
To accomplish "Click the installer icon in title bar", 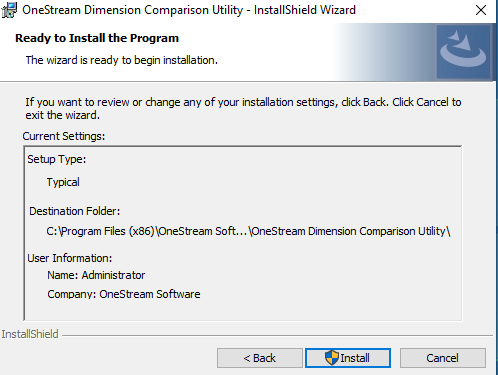I will pyautogui.click(x=9, y=10).
